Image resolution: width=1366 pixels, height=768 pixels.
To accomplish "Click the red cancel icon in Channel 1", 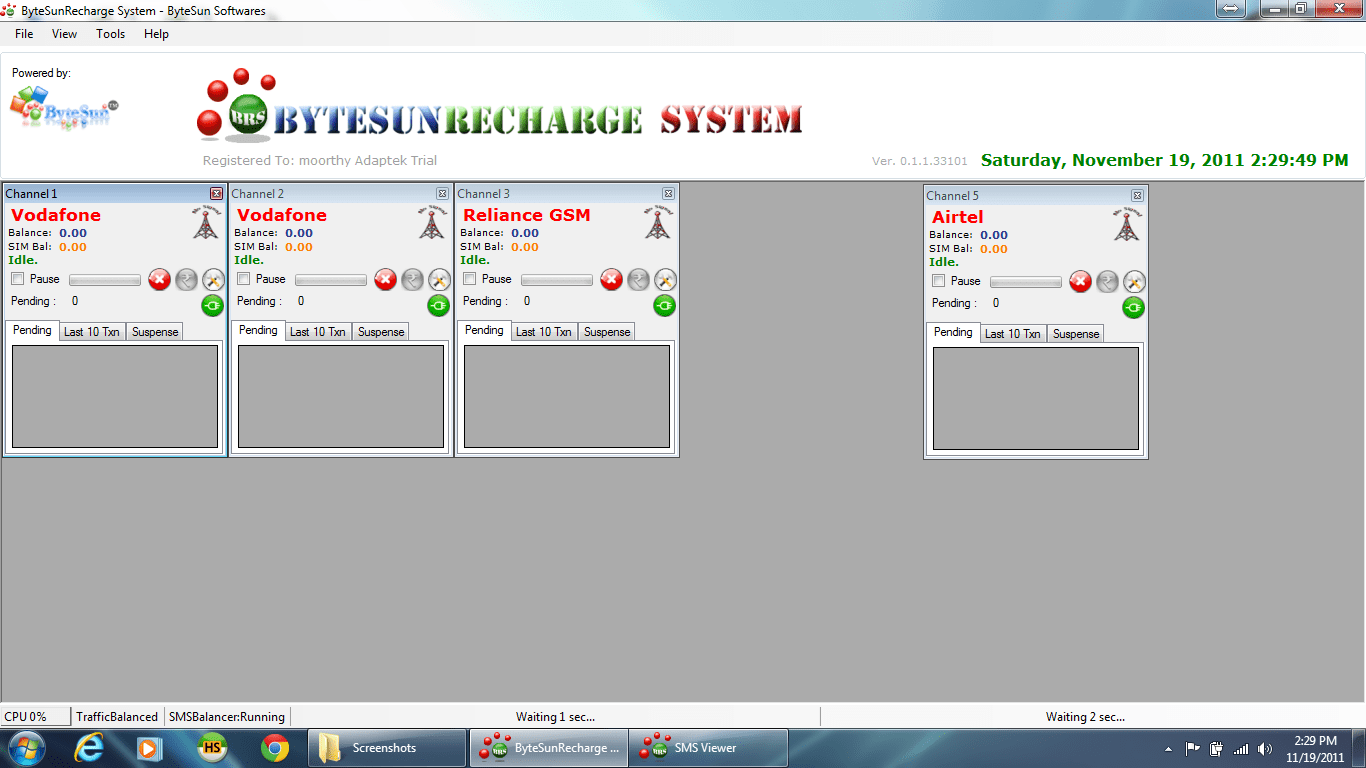I will coord(159,280).
